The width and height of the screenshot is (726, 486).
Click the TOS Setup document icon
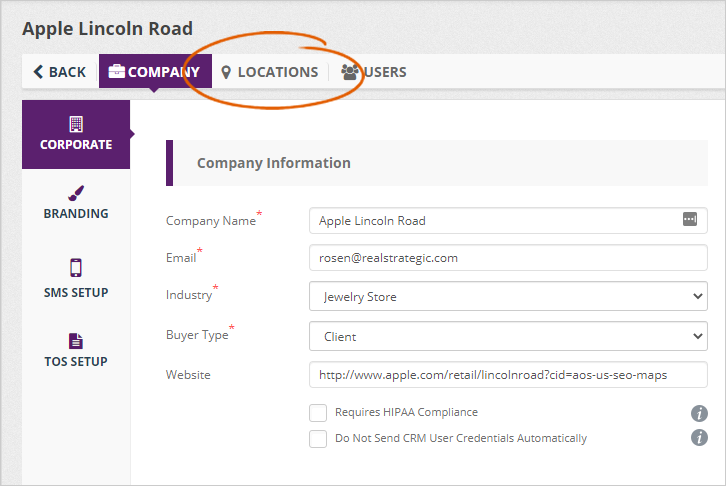(x=76, y=341)
